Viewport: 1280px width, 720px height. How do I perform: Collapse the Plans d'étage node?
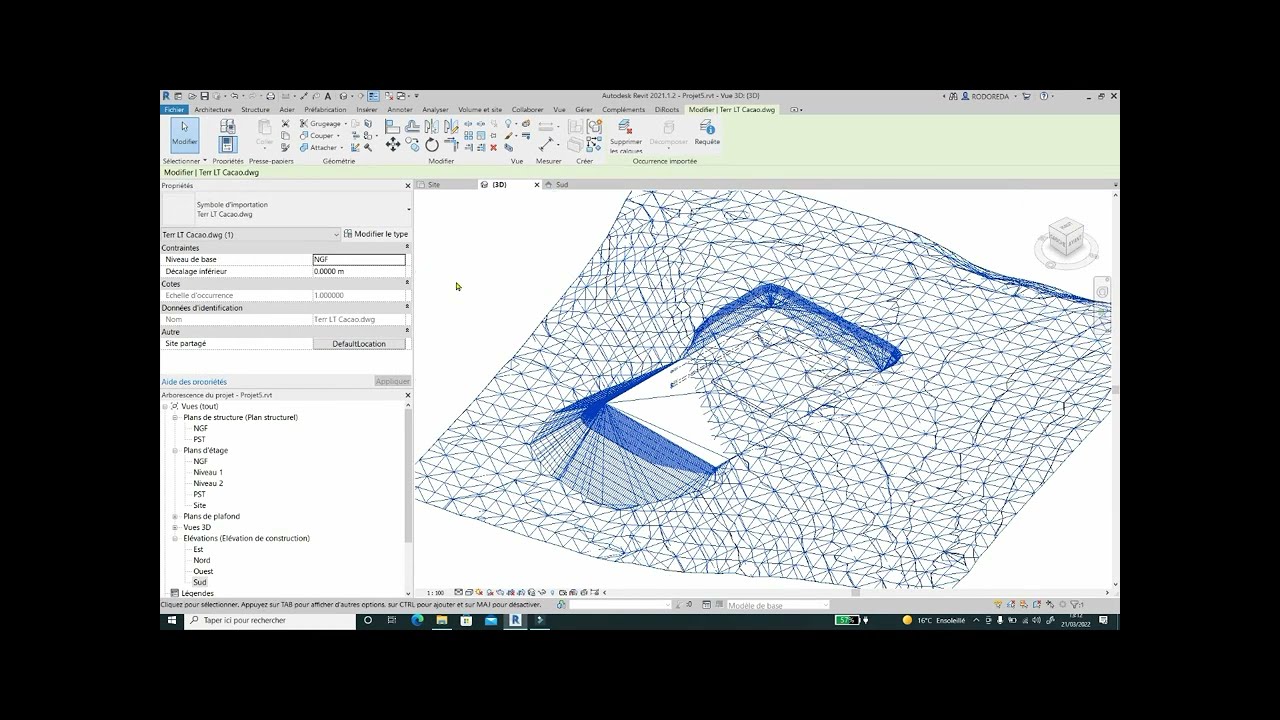click(x=175, y=450)
